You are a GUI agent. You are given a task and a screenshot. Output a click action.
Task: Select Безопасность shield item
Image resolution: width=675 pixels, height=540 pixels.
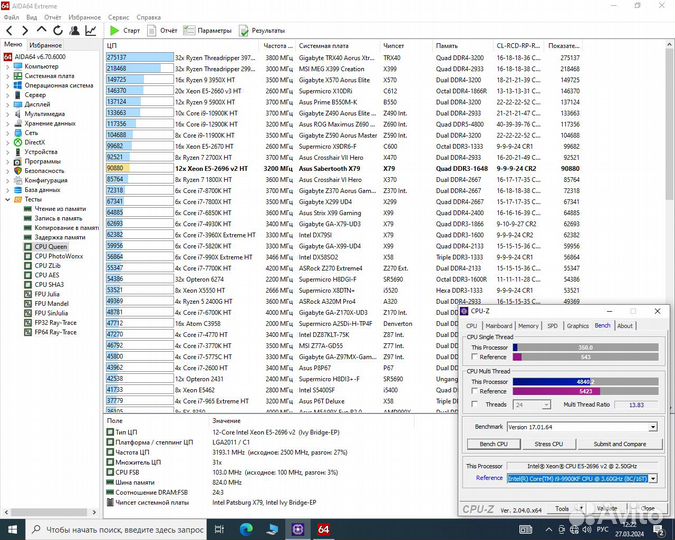tap(44, 171)
